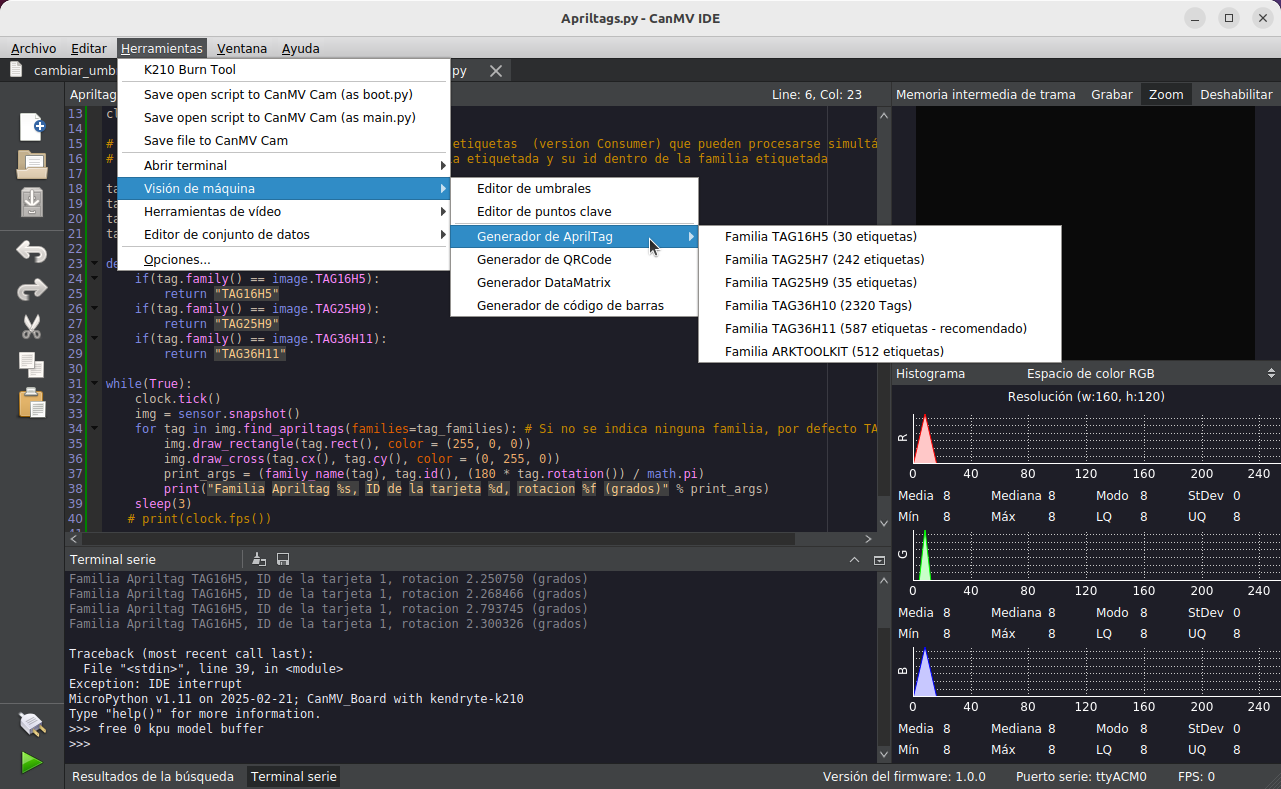Open the Editor de umbrales

(574, 188)
